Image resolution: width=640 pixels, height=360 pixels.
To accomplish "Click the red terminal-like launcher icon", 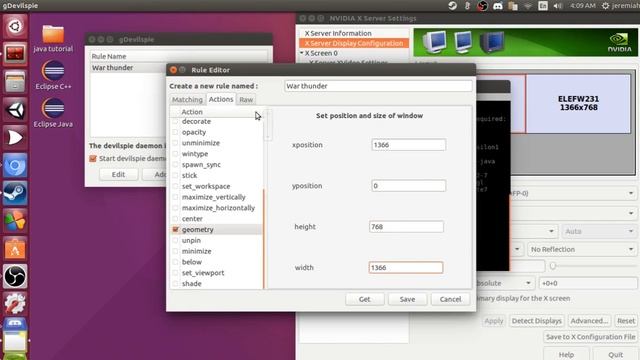I will pos(15,53).
